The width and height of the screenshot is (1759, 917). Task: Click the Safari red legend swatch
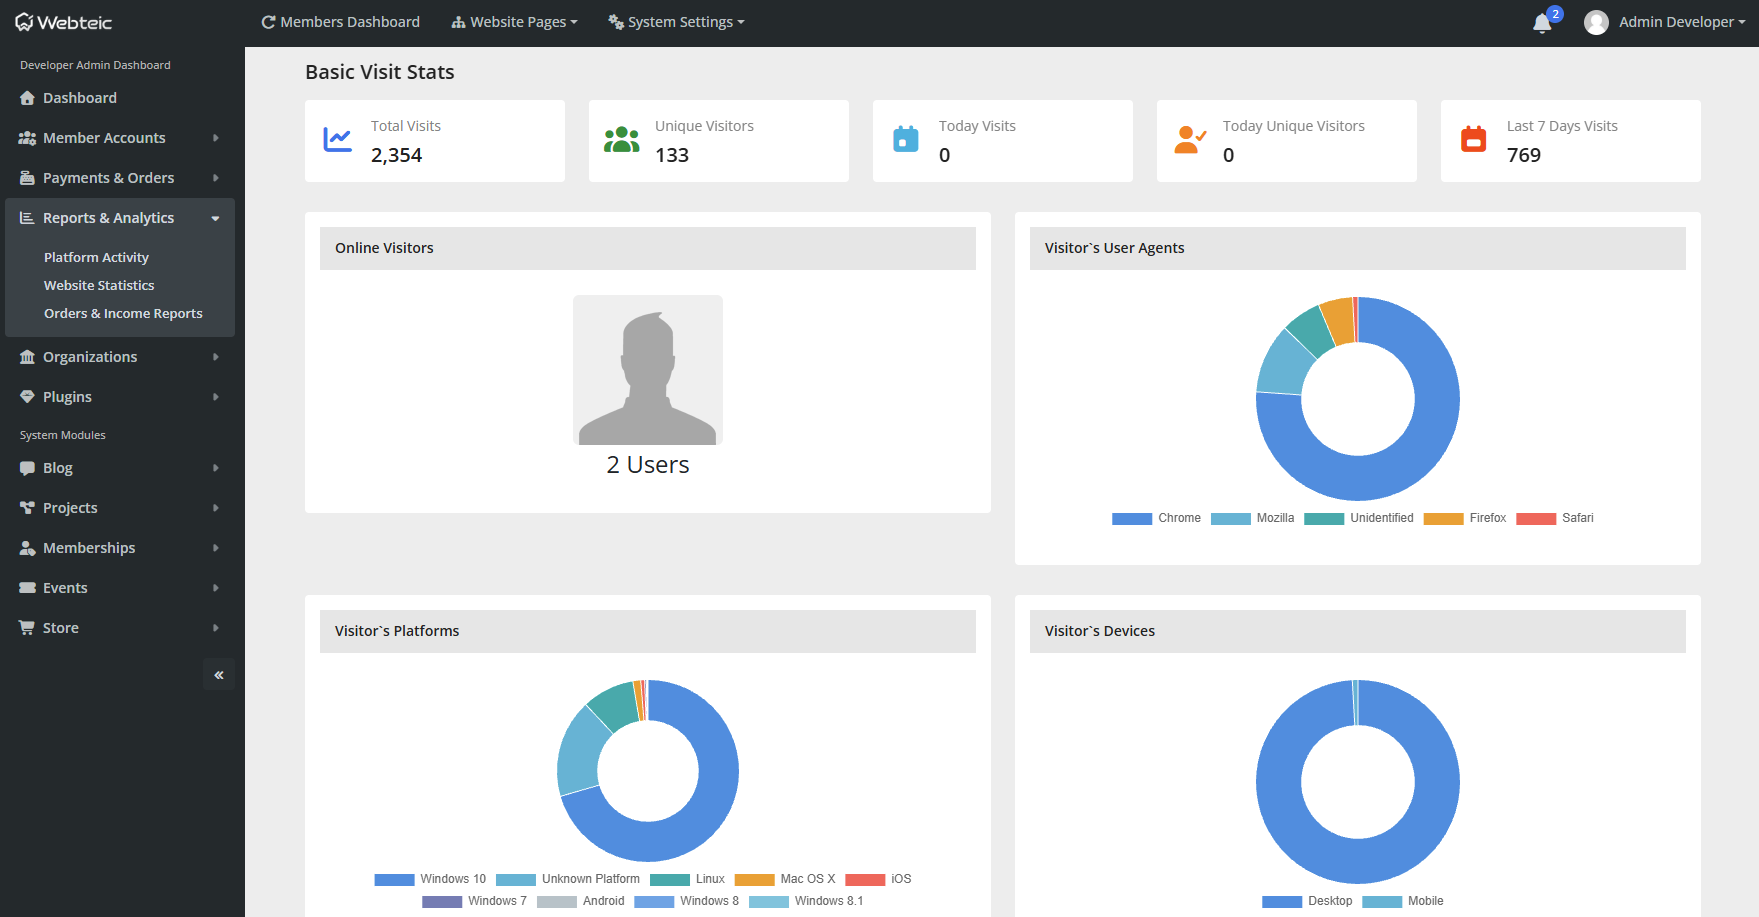click(1536, 518)
